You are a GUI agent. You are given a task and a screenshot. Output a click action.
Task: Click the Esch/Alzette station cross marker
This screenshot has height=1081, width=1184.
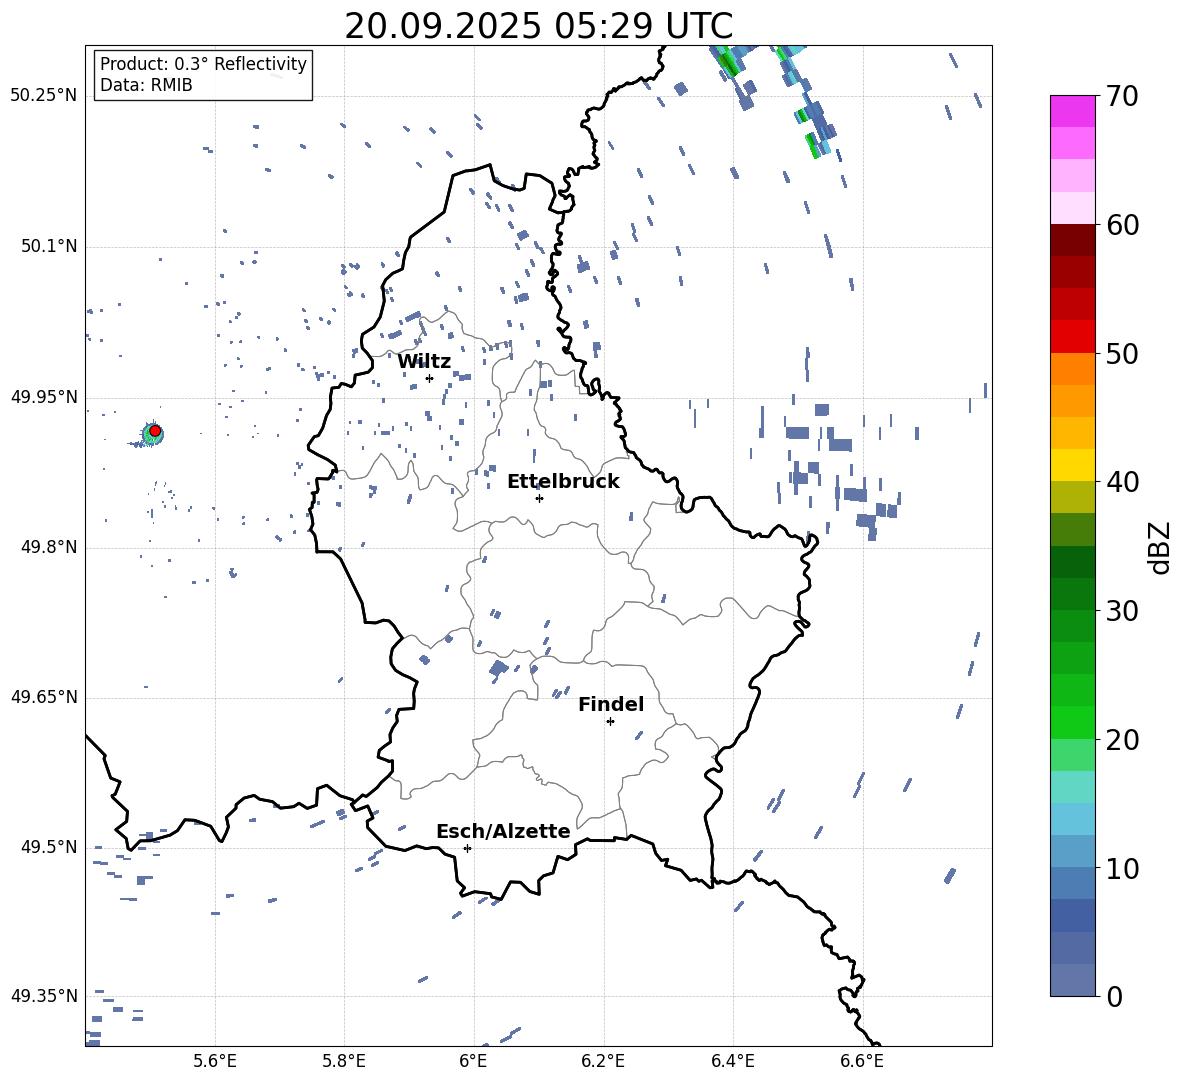pos(467,848)
